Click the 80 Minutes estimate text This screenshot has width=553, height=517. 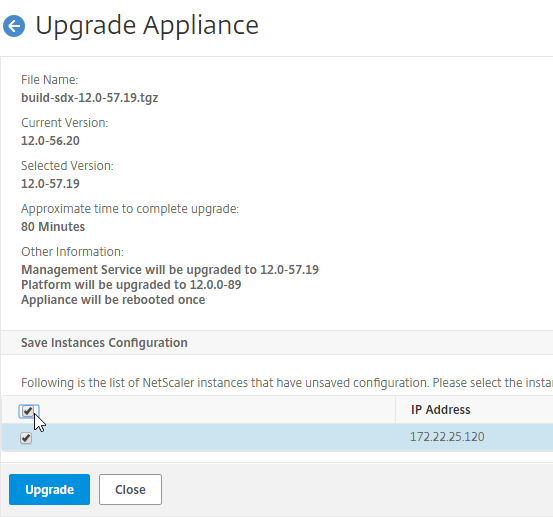tap(53, 227)
